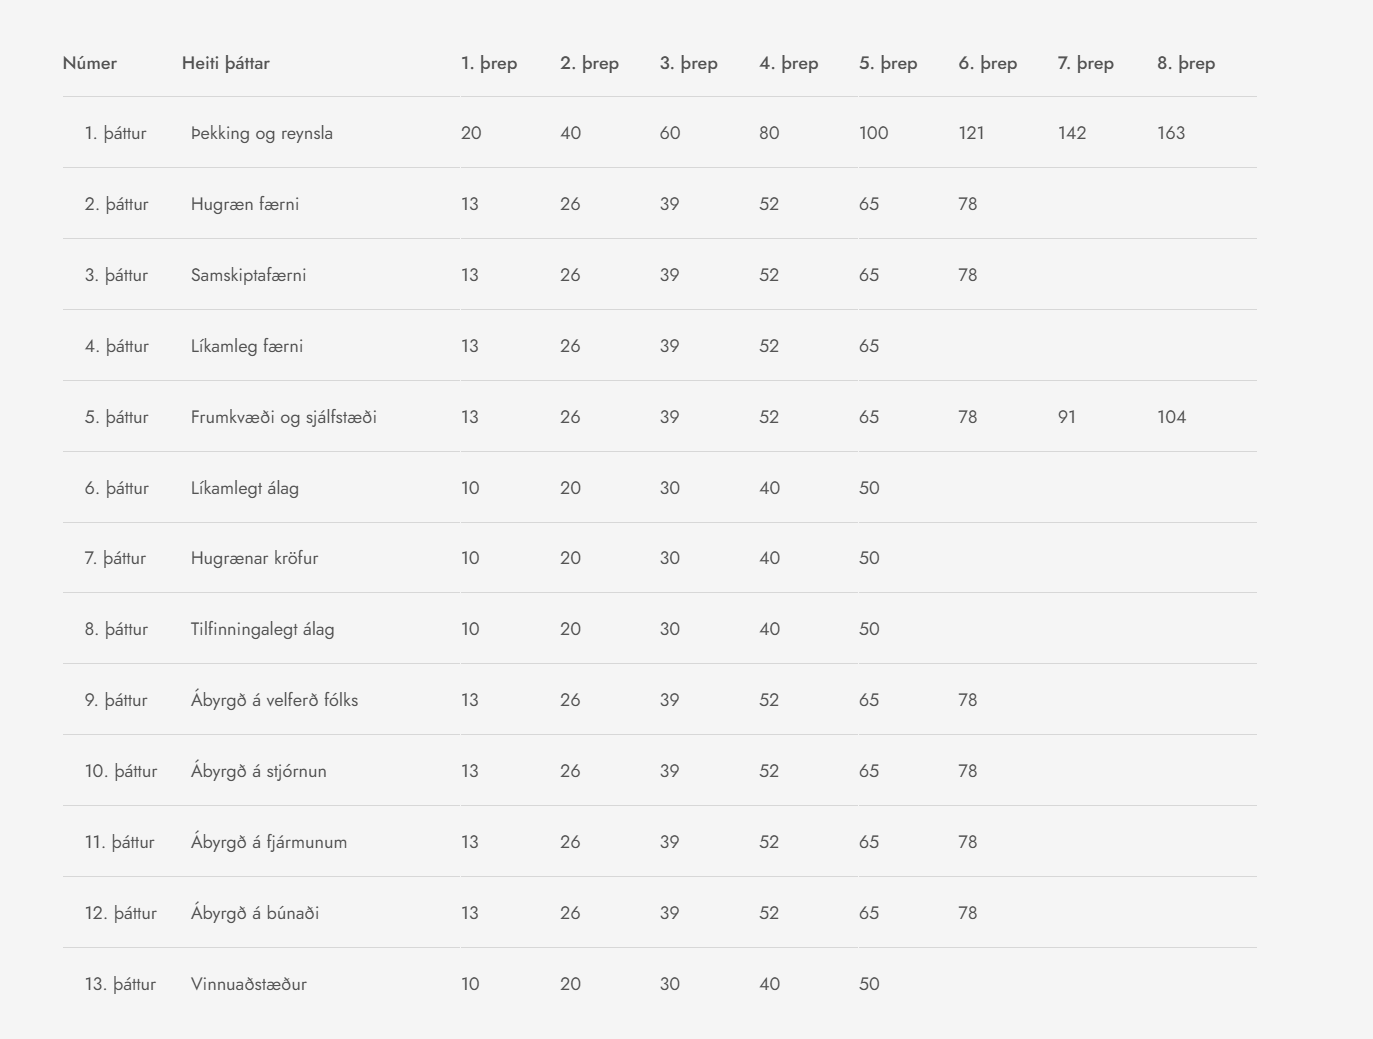Click the "Vinnuaðstæður" row name
Viewport: 1373px width, 1039px height.
point(249,984)
